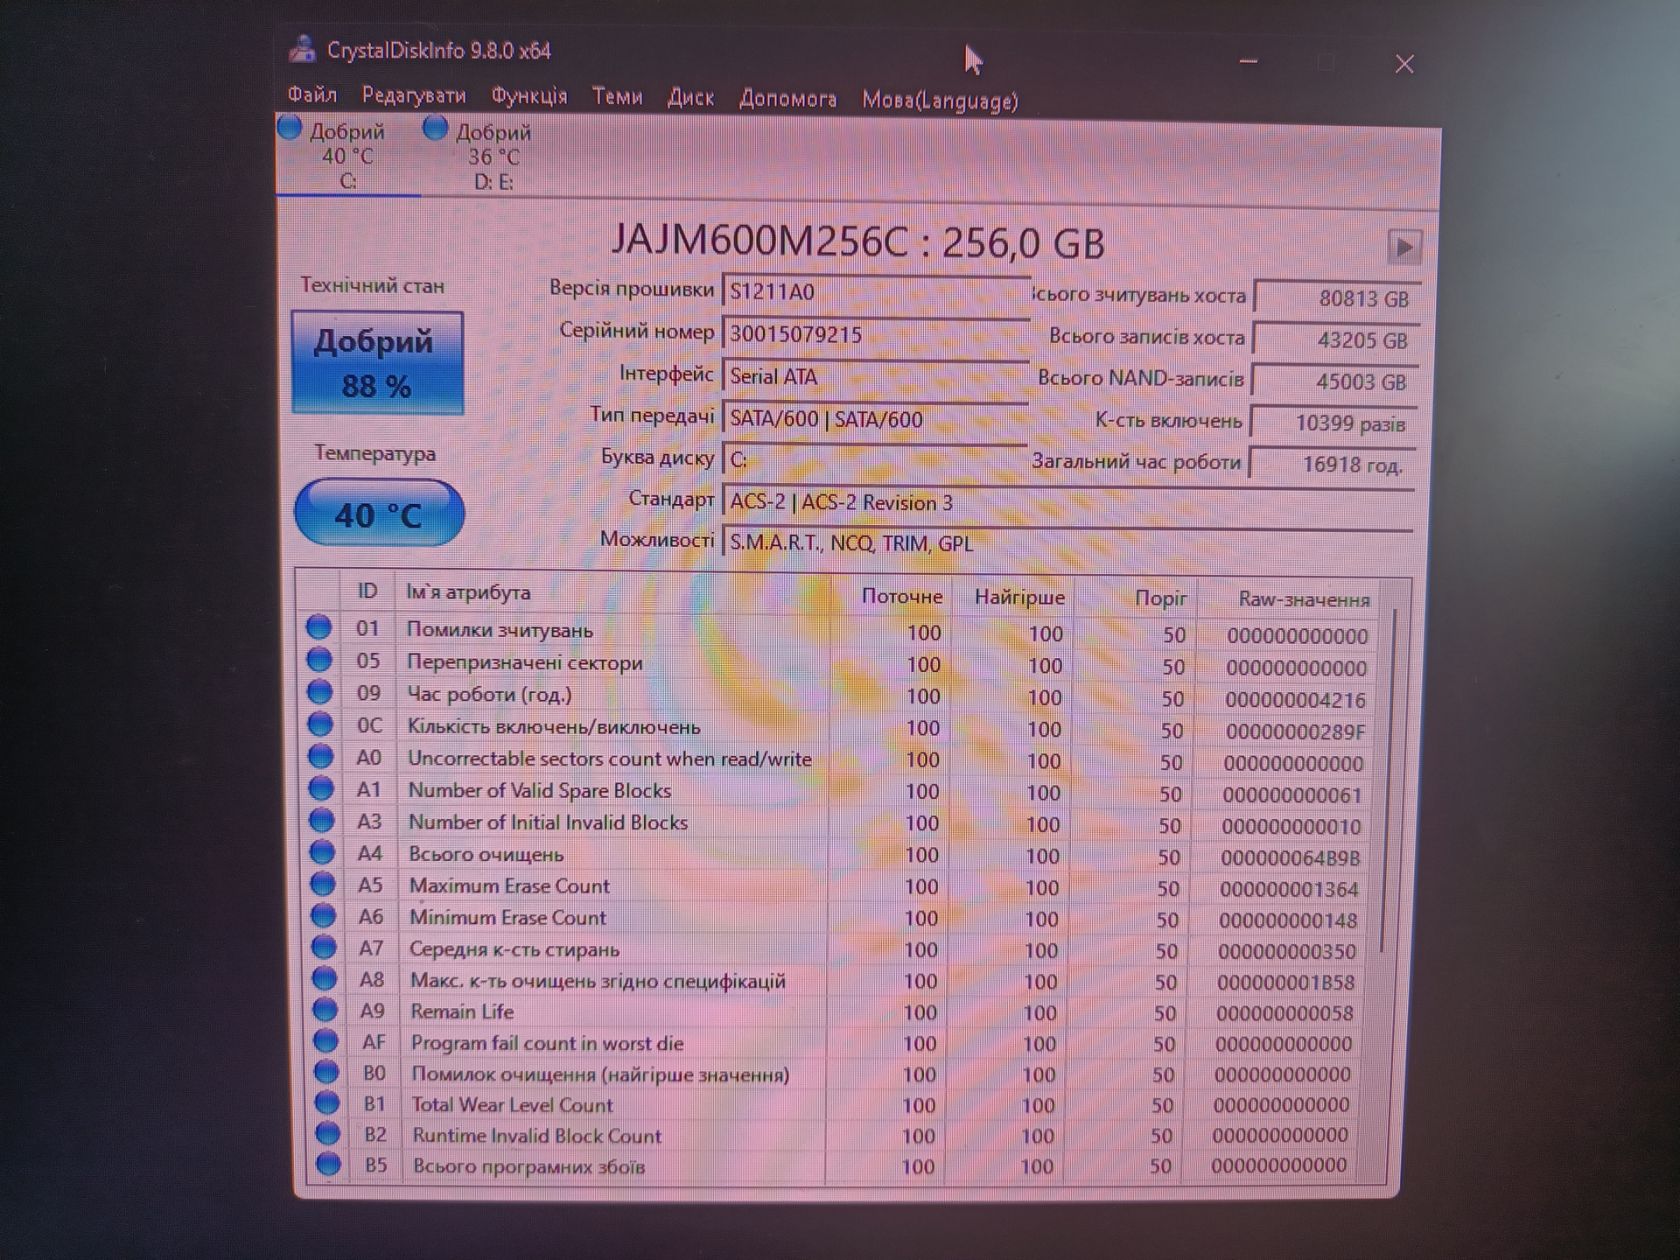Click the status icon for attribute 09
This screenshot has width=1680, height=1260.
coord(320,691)
